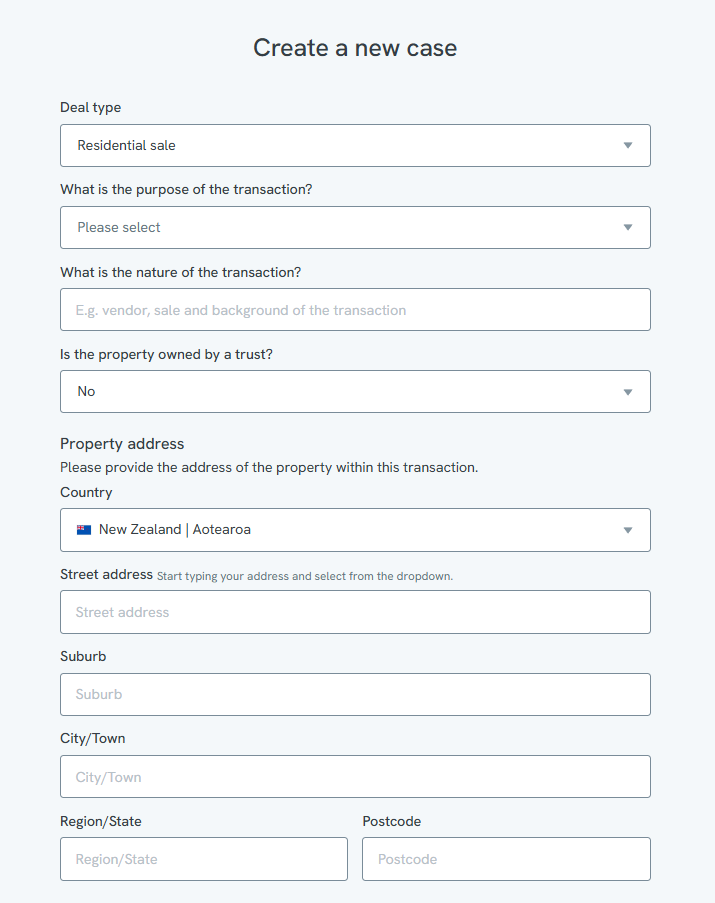Click the 'Street address' field label
The image size is (715, 903).
(x=107, y=575)
